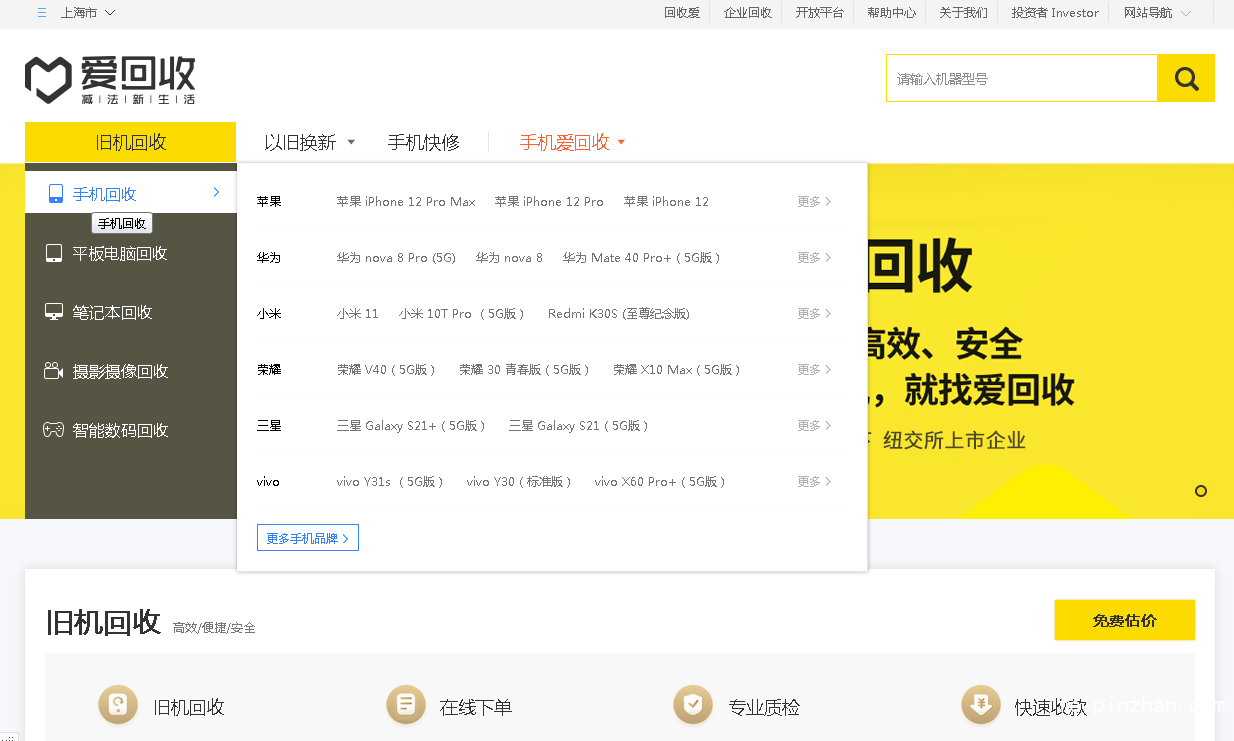Click the 快速收款 download icon

981,706
